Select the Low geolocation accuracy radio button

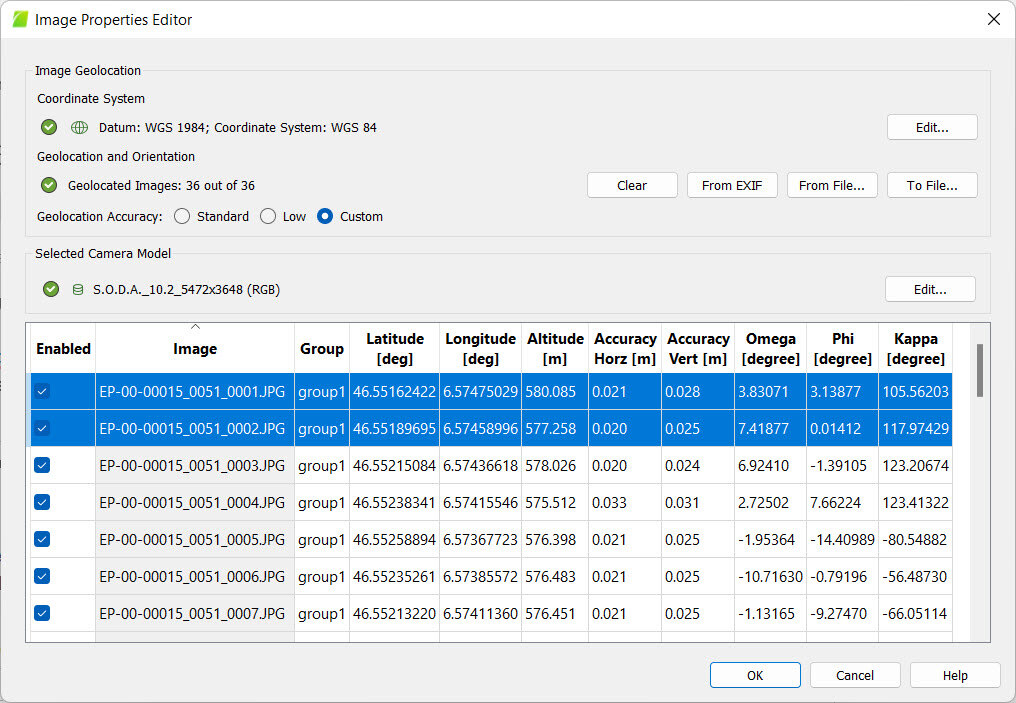coord(267,216)
